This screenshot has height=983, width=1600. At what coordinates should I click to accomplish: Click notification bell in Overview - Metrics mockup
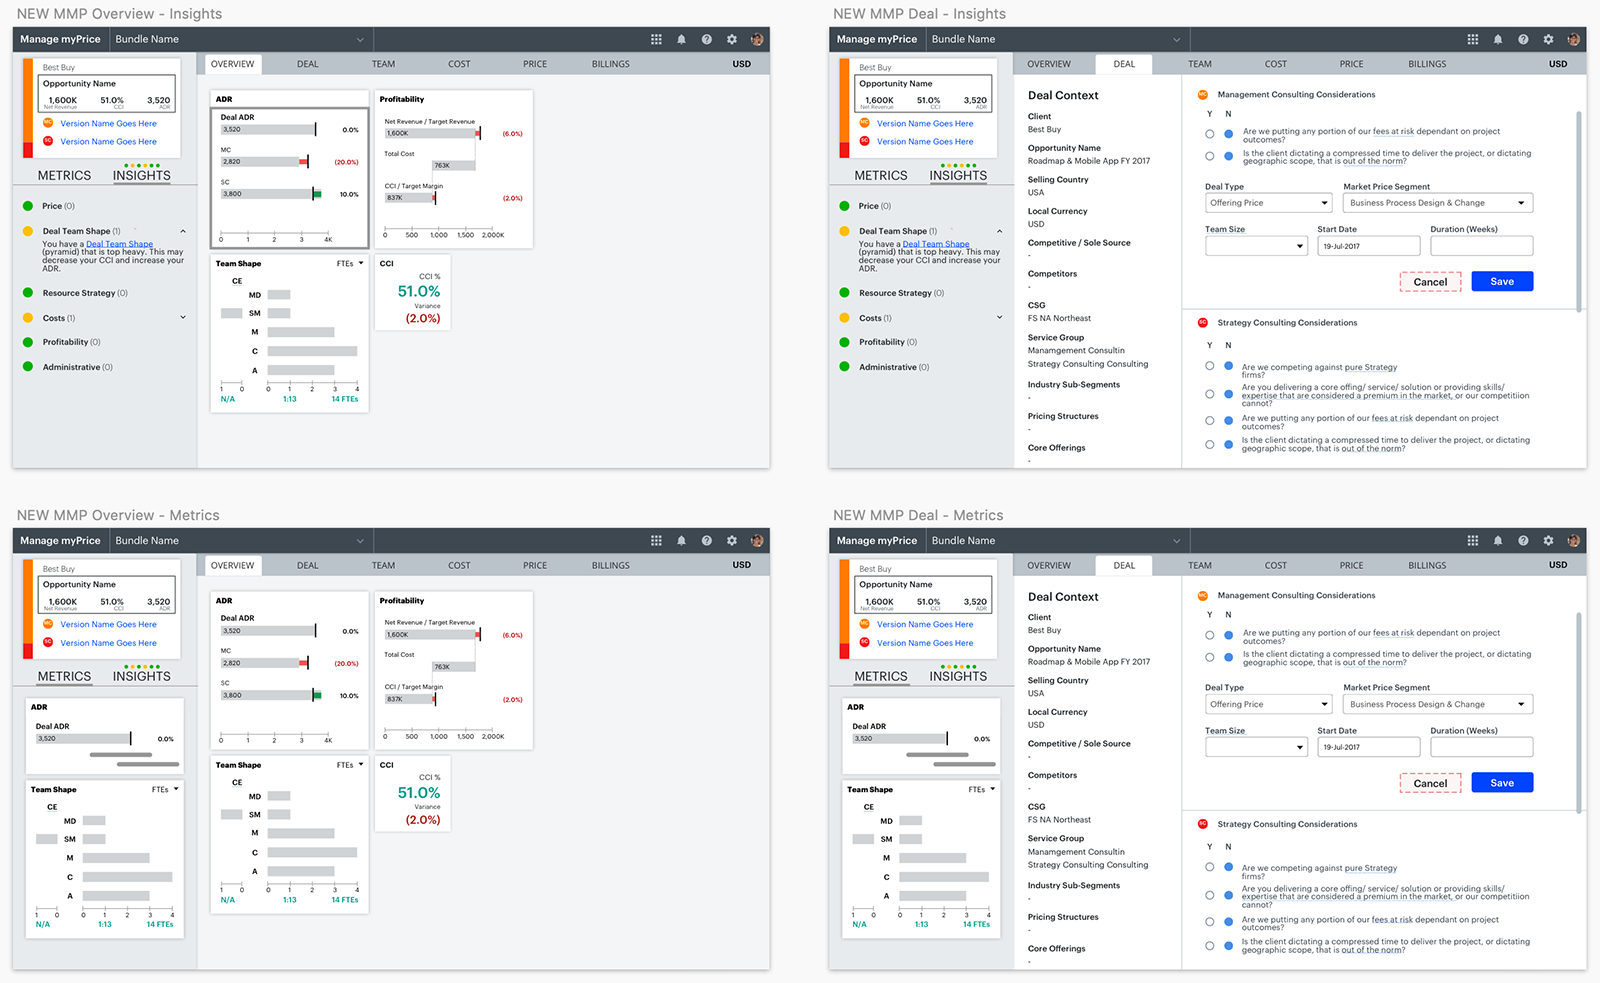tap(682, 540)
